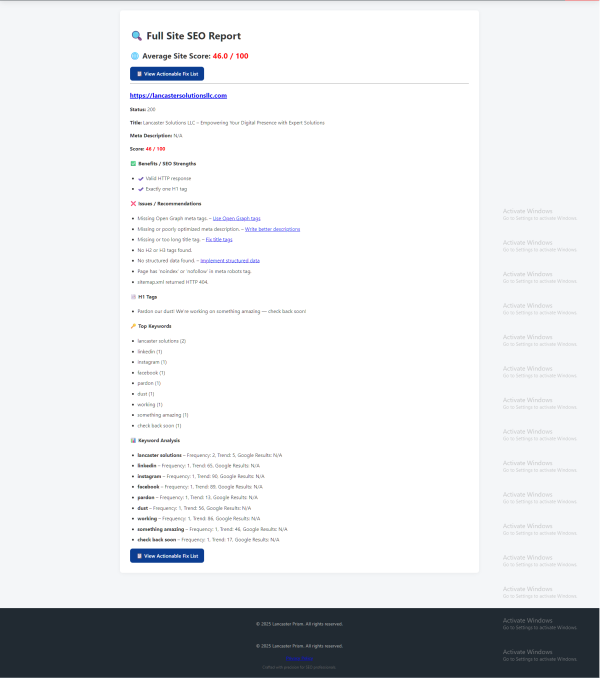Click the green check icon beside Benefits / SEO Strengths

[133, 163]
